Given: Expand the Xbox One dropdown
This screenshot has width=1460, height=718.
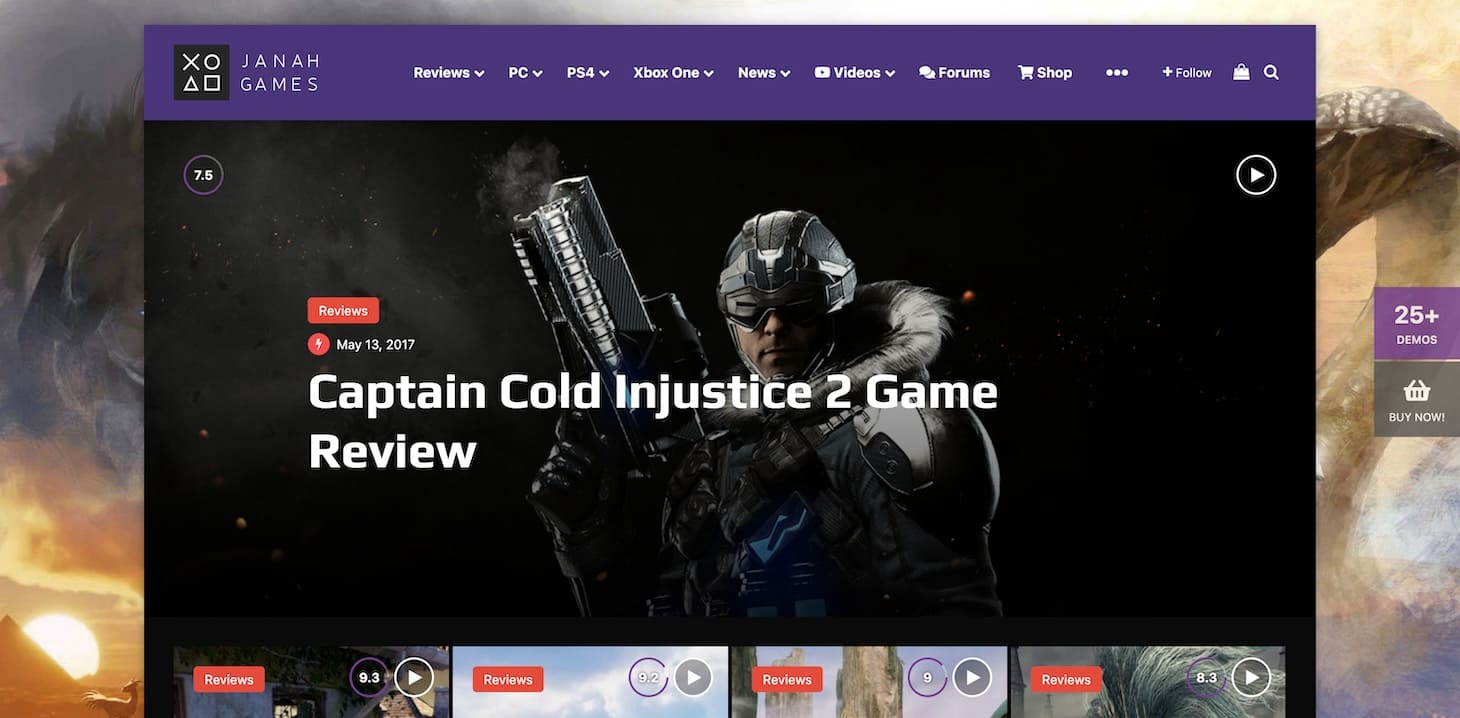Looking at the screenshot, I should (671, 72).
